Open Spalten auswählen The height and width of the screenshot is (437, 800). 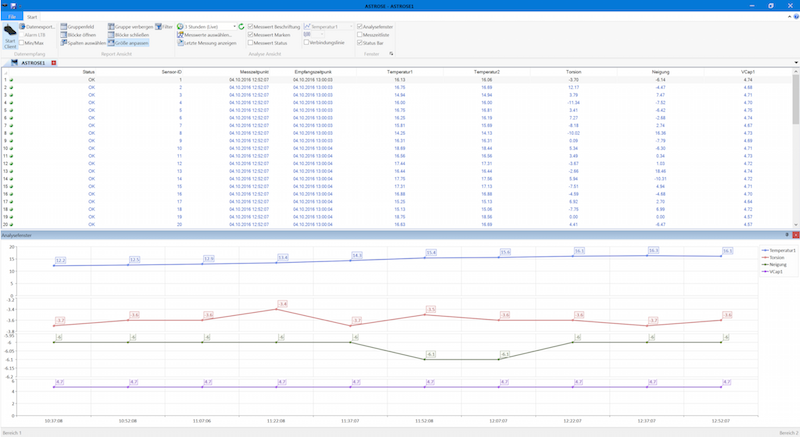point(83,43)
